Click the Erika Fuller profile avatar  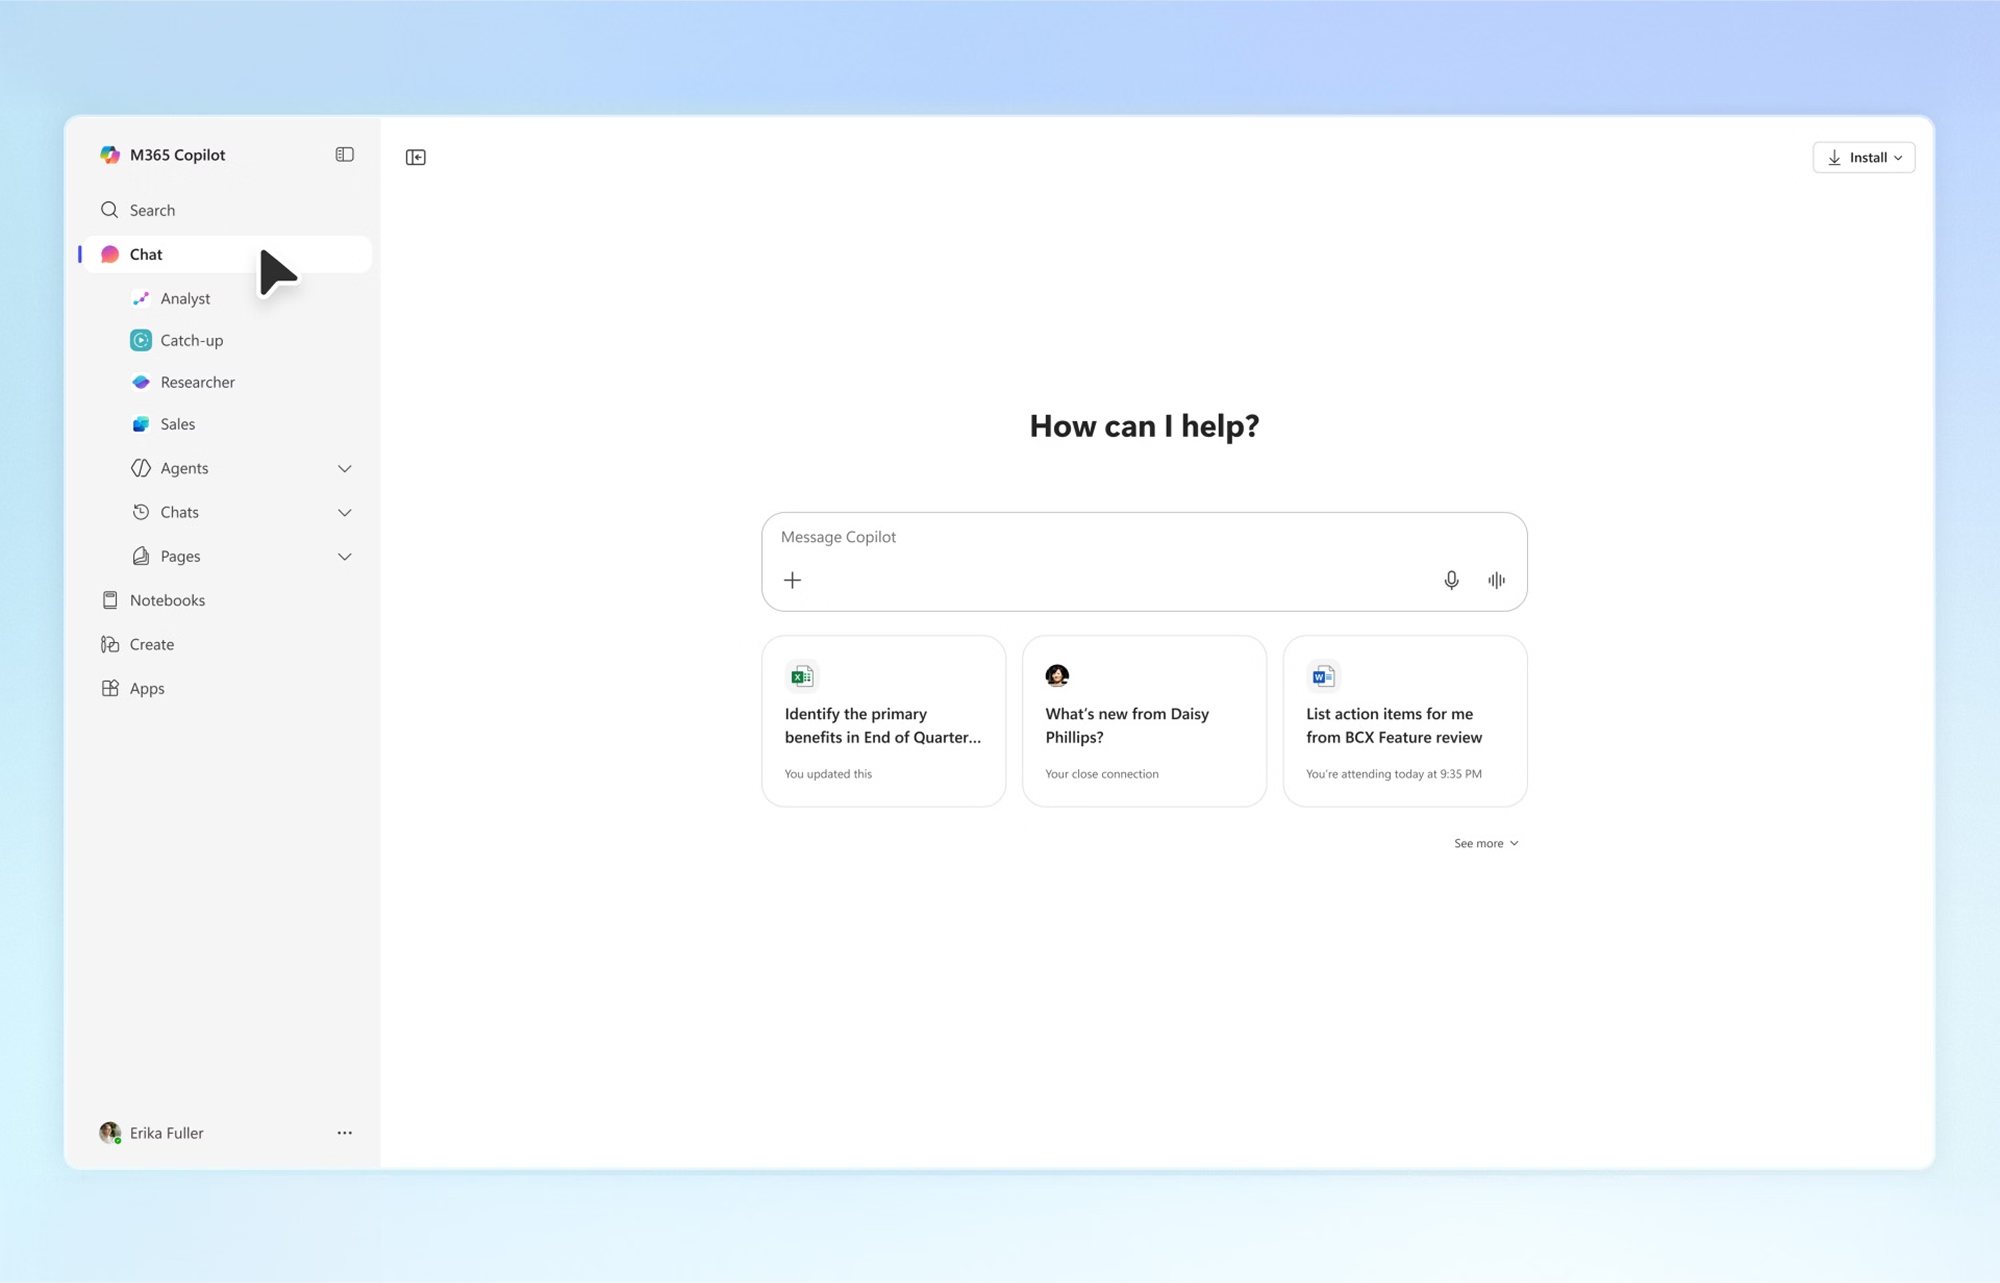pos(110,1133)
